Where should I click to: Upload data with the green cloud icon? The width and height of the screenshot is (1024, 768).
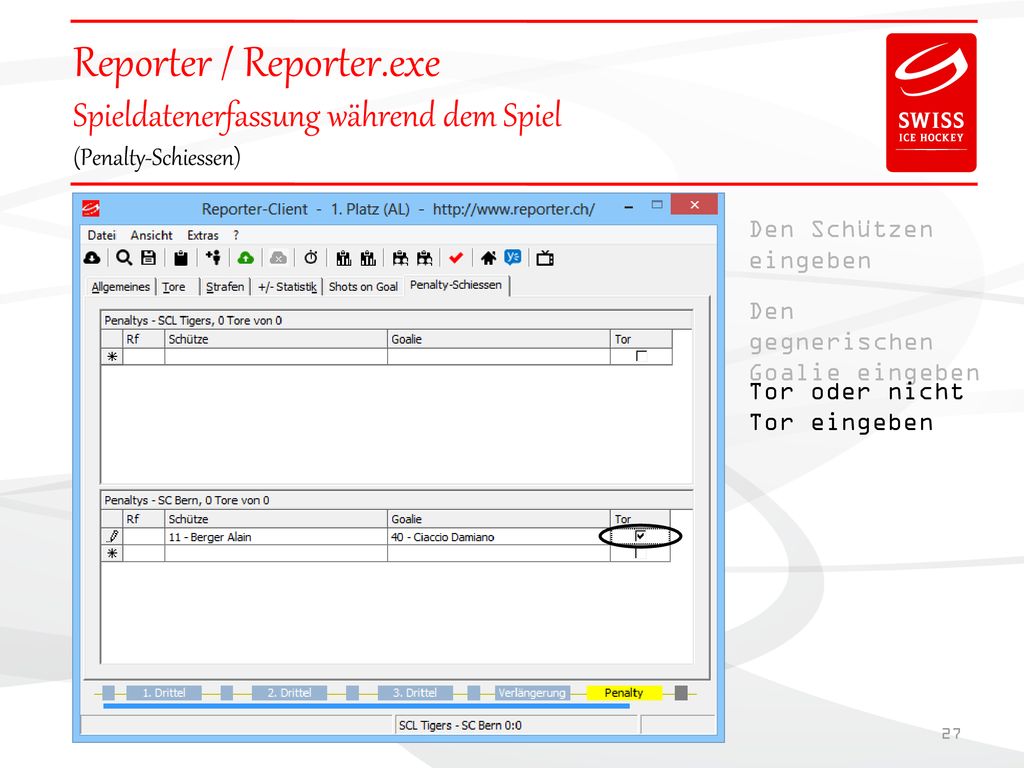coord(246,258)
